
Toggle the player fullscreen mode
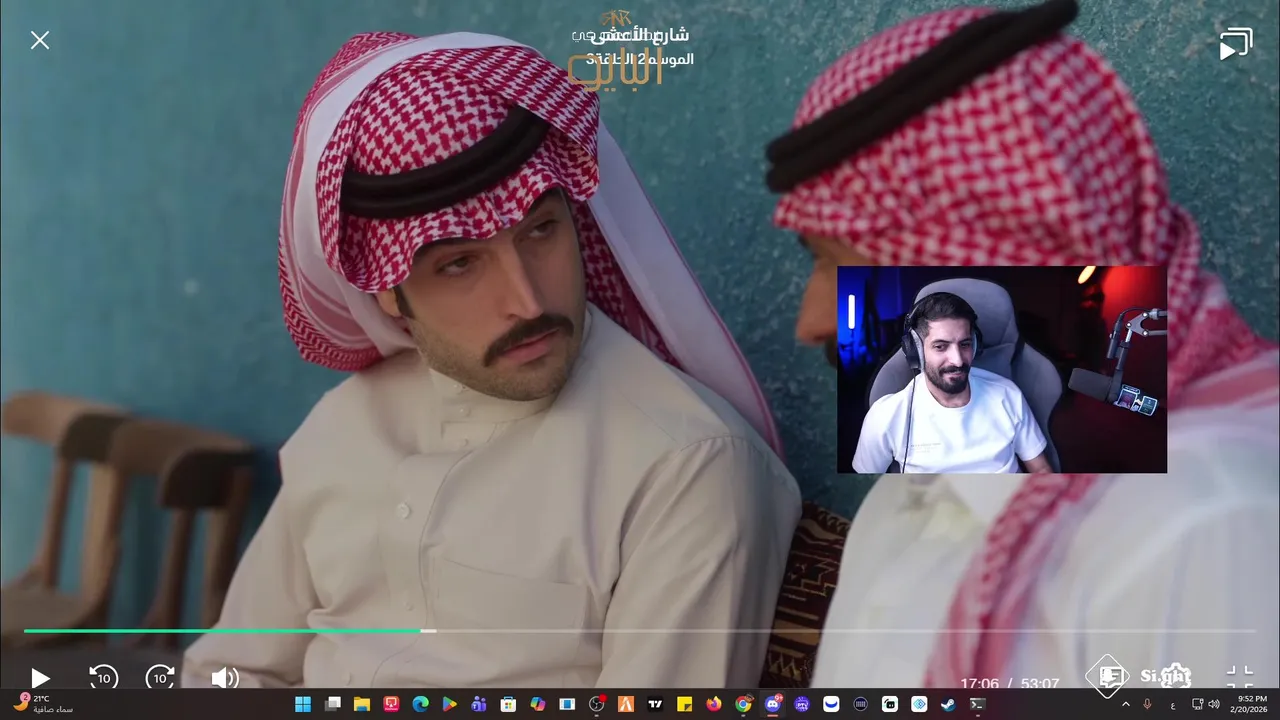click(1239, 677)
